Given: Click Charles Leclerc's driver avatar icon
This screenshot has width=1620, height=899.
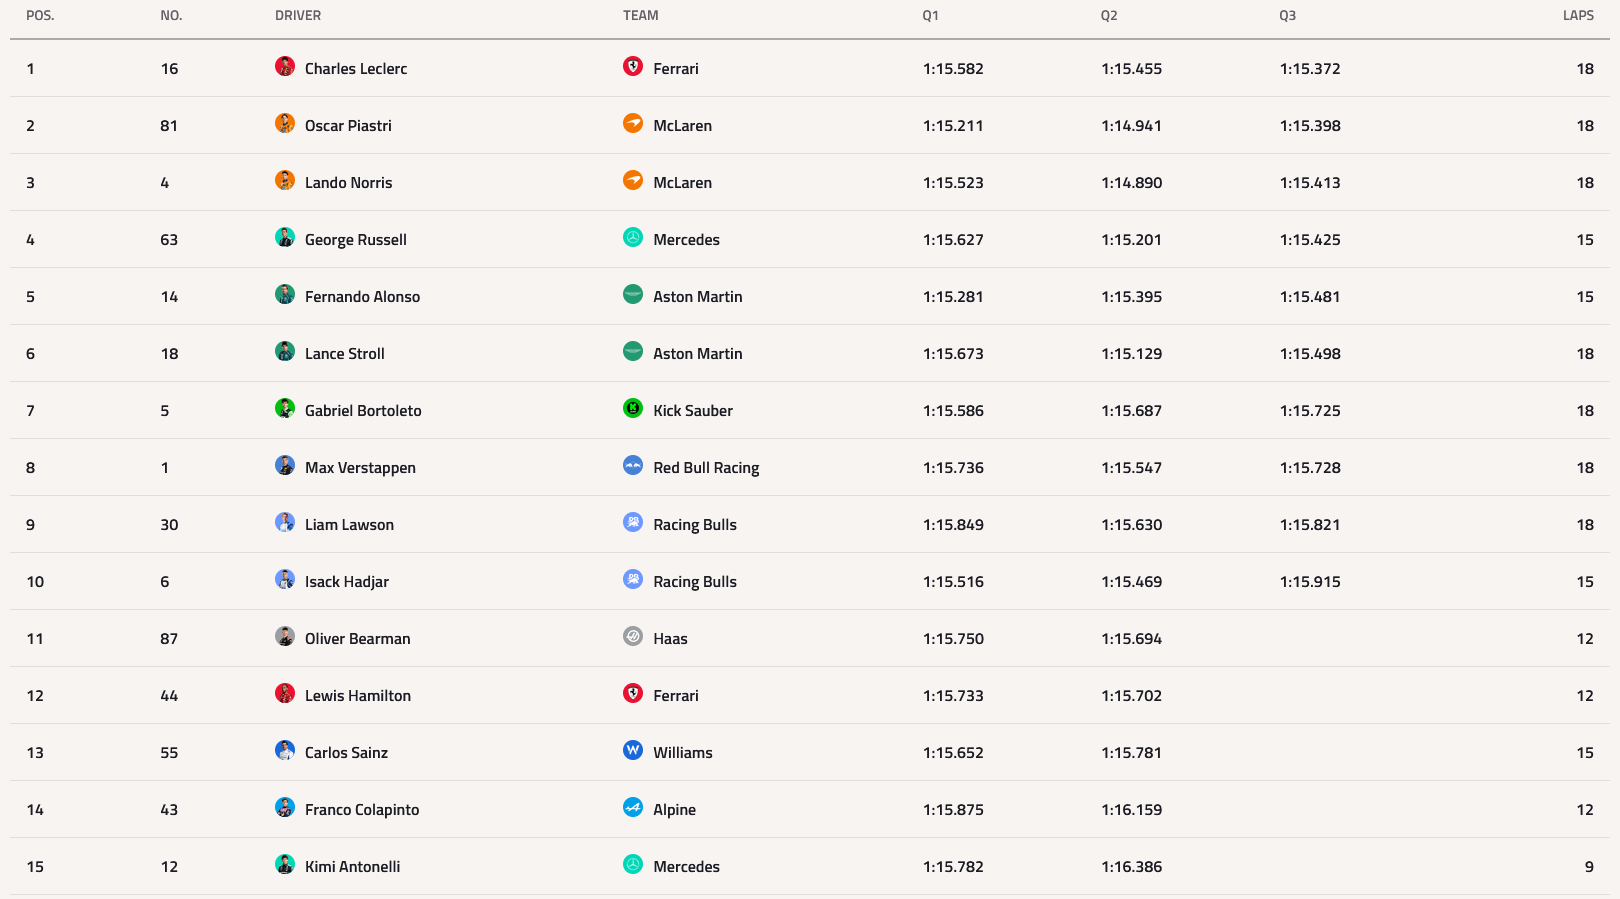Looking at the screenshot, I should point(285,66).
